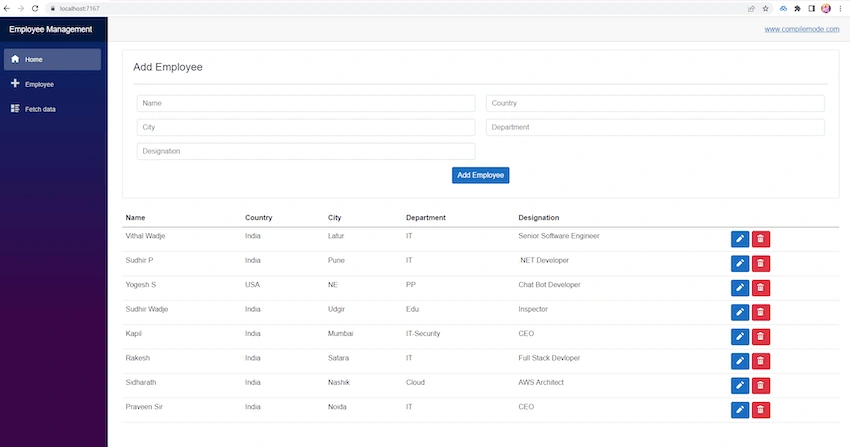The width and height of the screenshot is (850, 447).
Task: Select the Vithal Wadje name cell
Action: (x=145, y=236)
